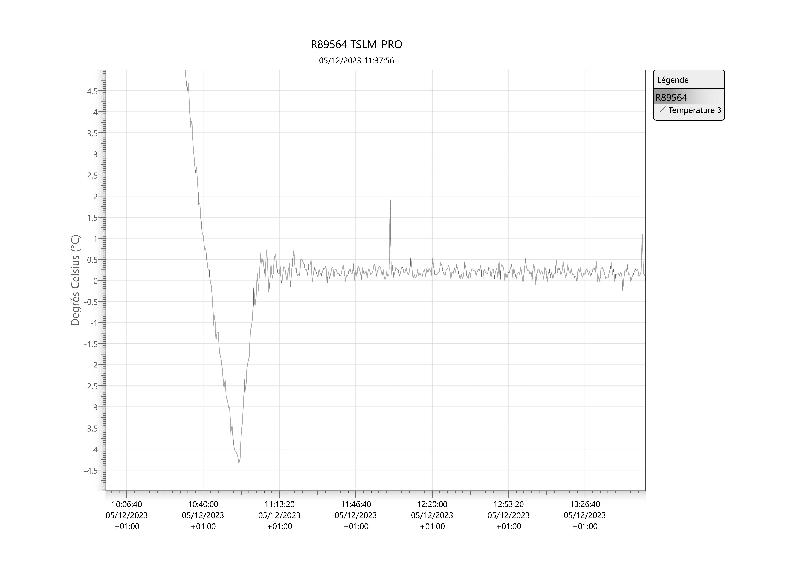The image size is (800, 565).
Task: Click the 2.5 tick on the Y axis
Action: point(92,175)
